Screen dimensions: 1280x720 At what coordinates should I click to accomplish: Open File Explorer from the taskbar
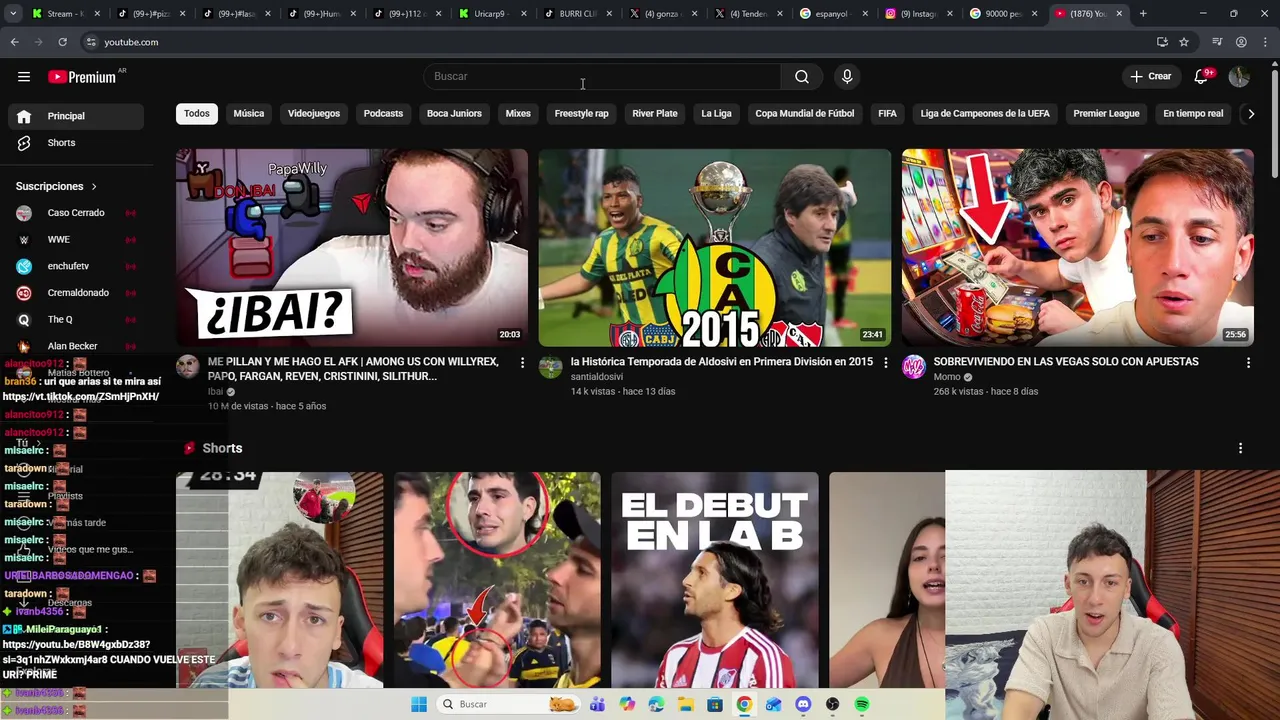(x=686, y=704)
